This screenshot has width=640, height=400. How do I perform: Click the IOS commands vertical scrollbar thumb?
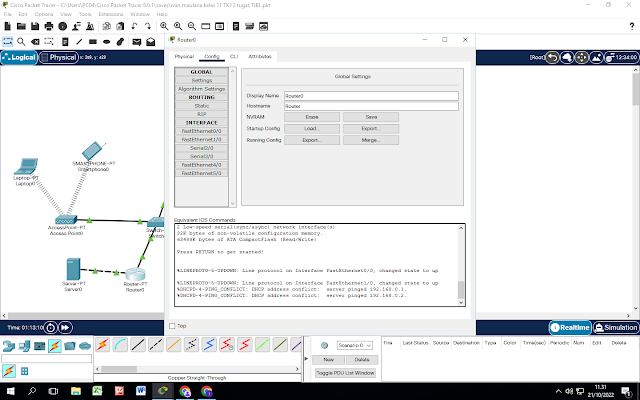461,290
